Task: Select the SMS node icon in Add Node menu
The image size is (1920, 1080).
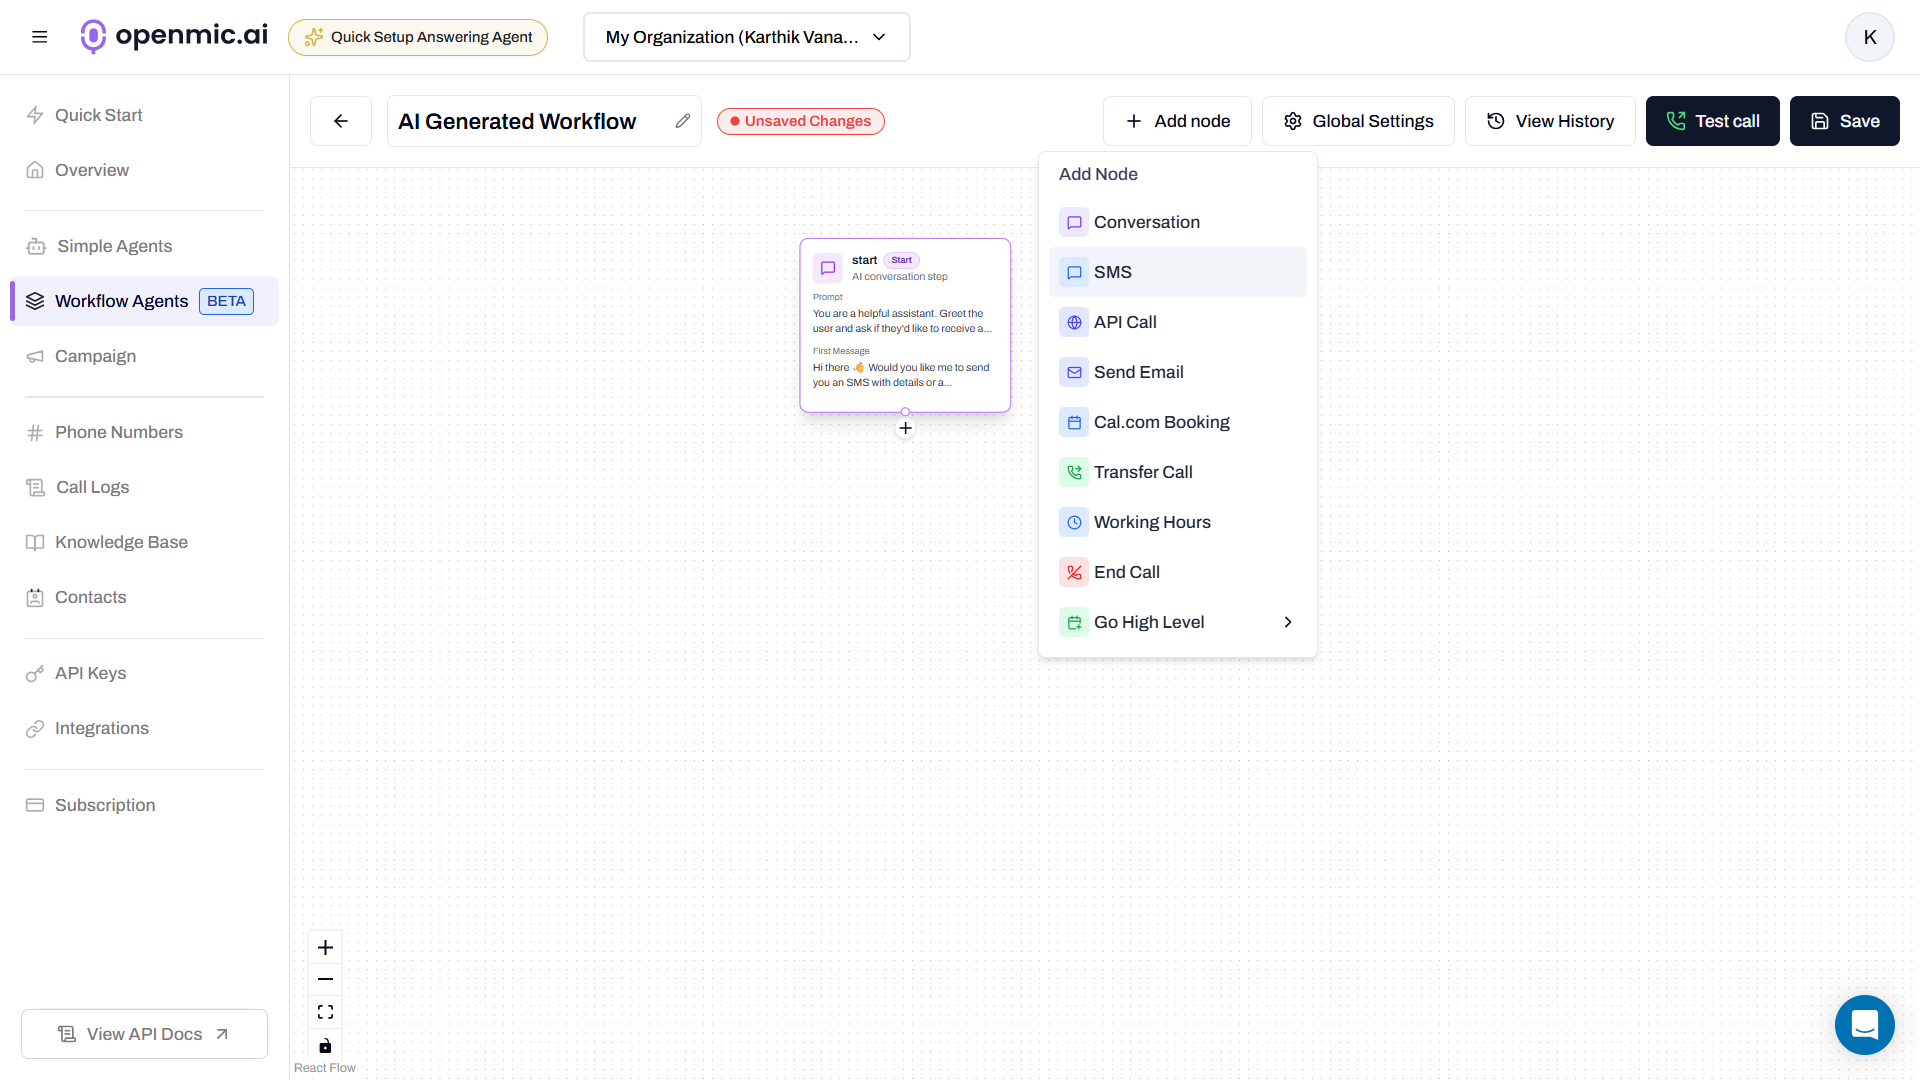Action: (x=1074, y=272)
